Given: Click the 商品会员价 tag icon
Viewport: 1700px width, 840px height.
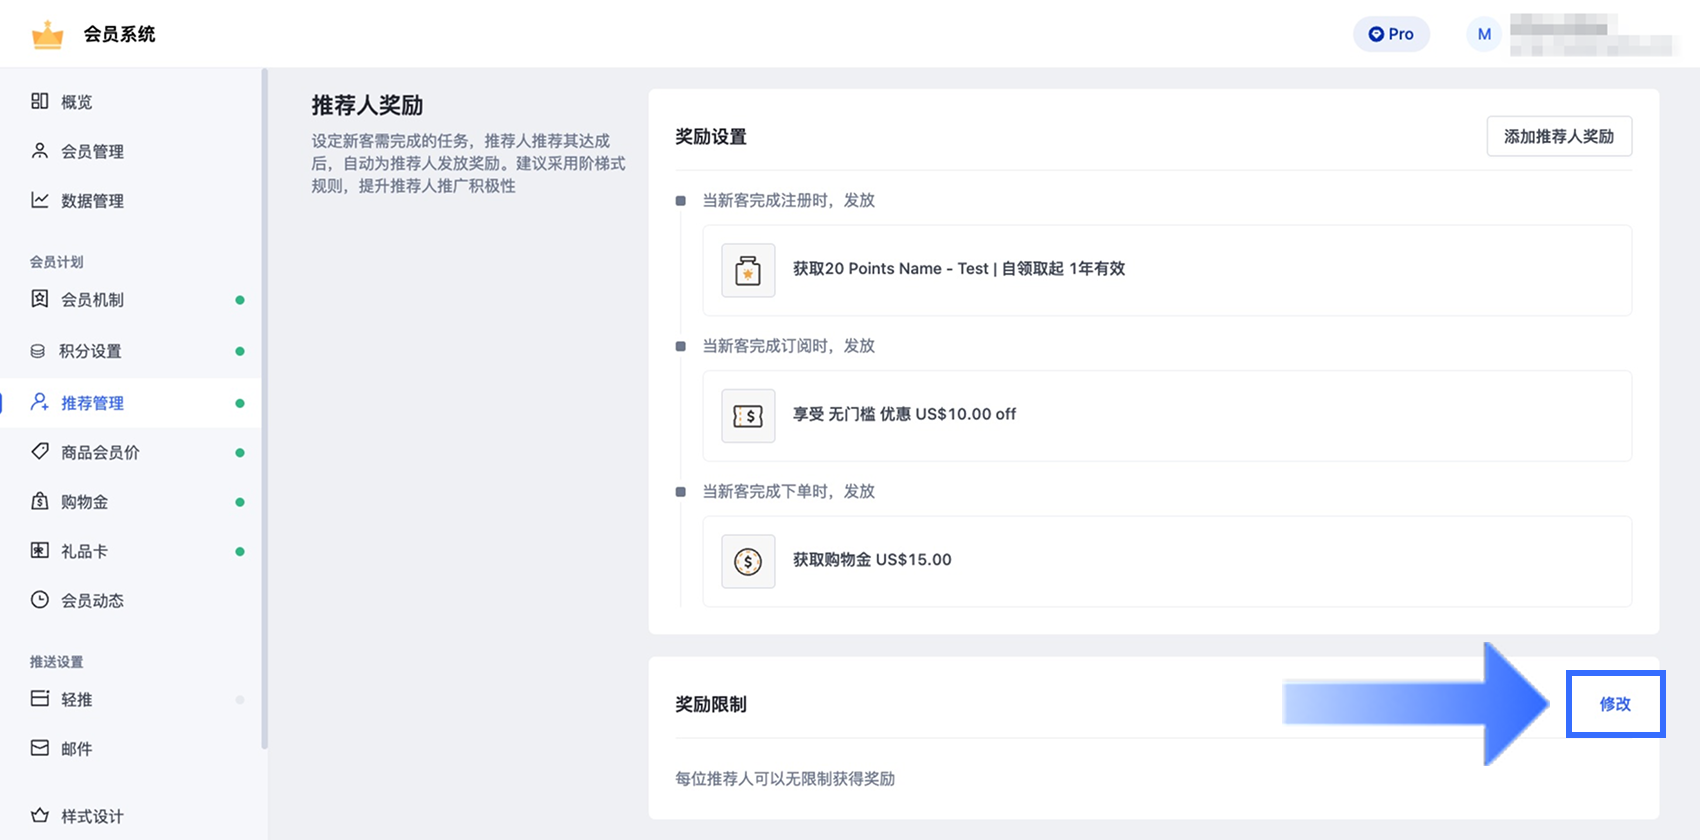Looking at the screenshot, I should (40, 451).
